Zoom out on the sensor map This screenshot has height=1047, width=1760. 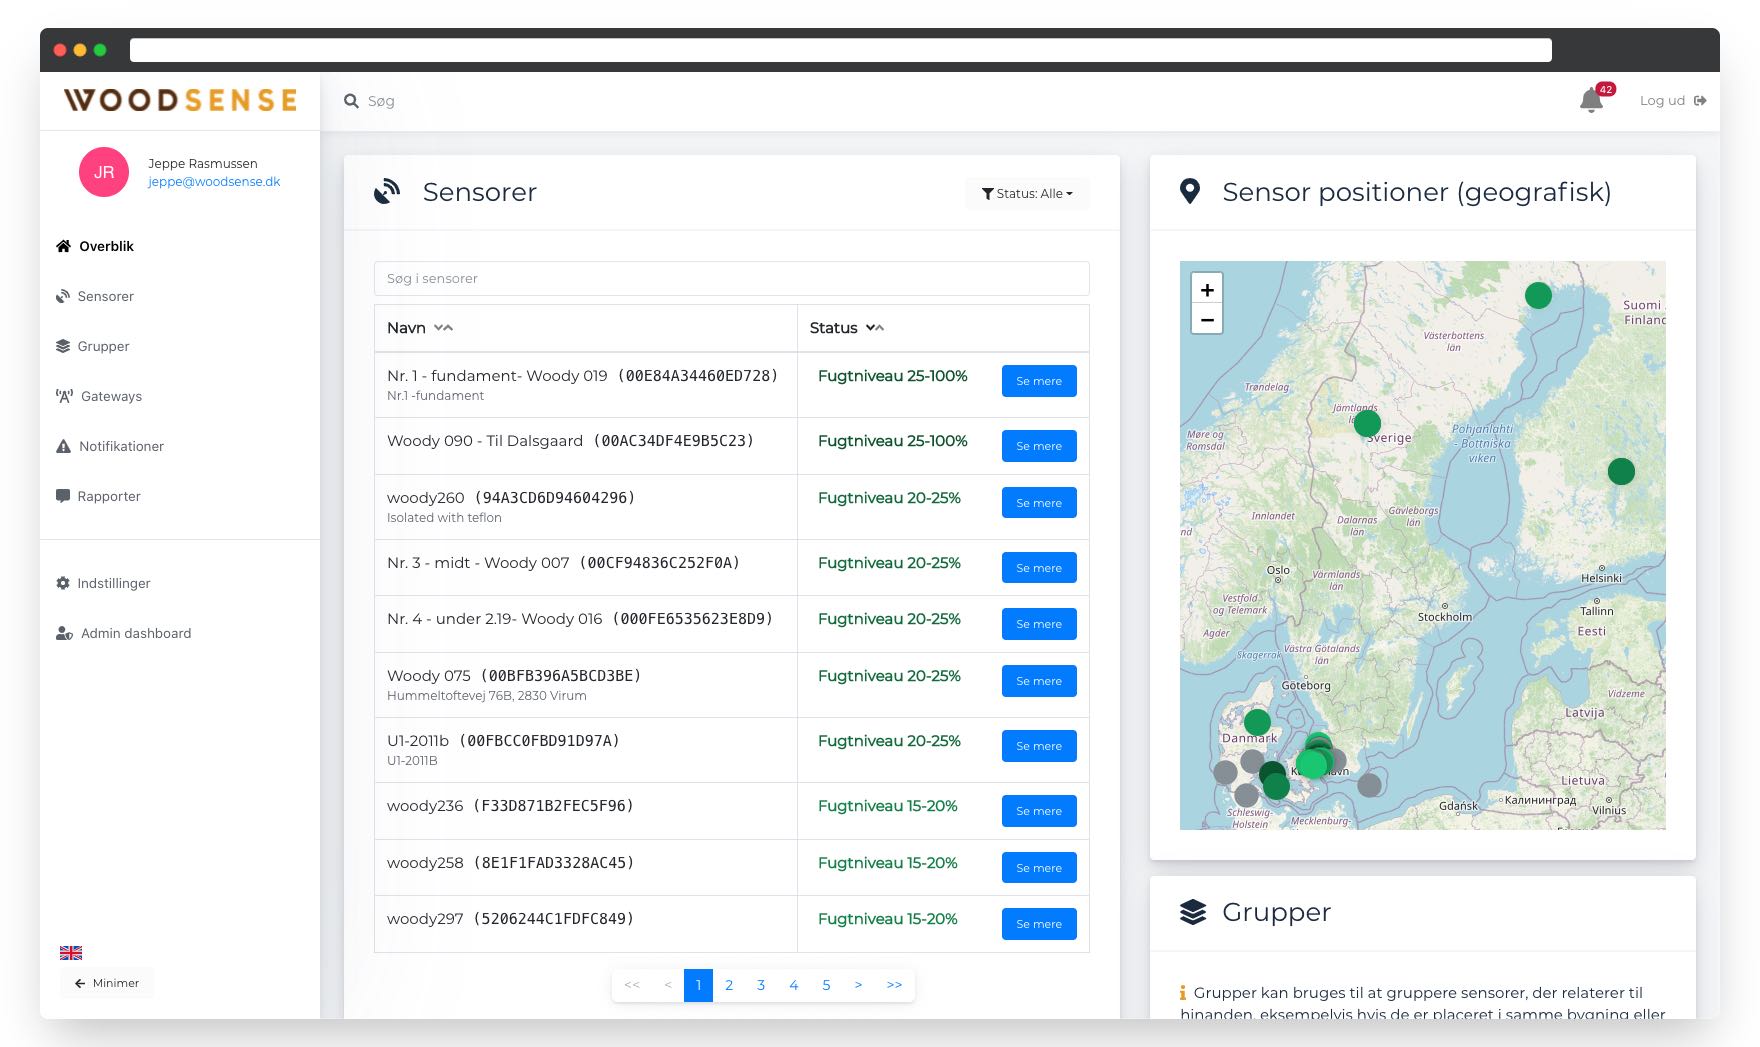(1207, 320)
